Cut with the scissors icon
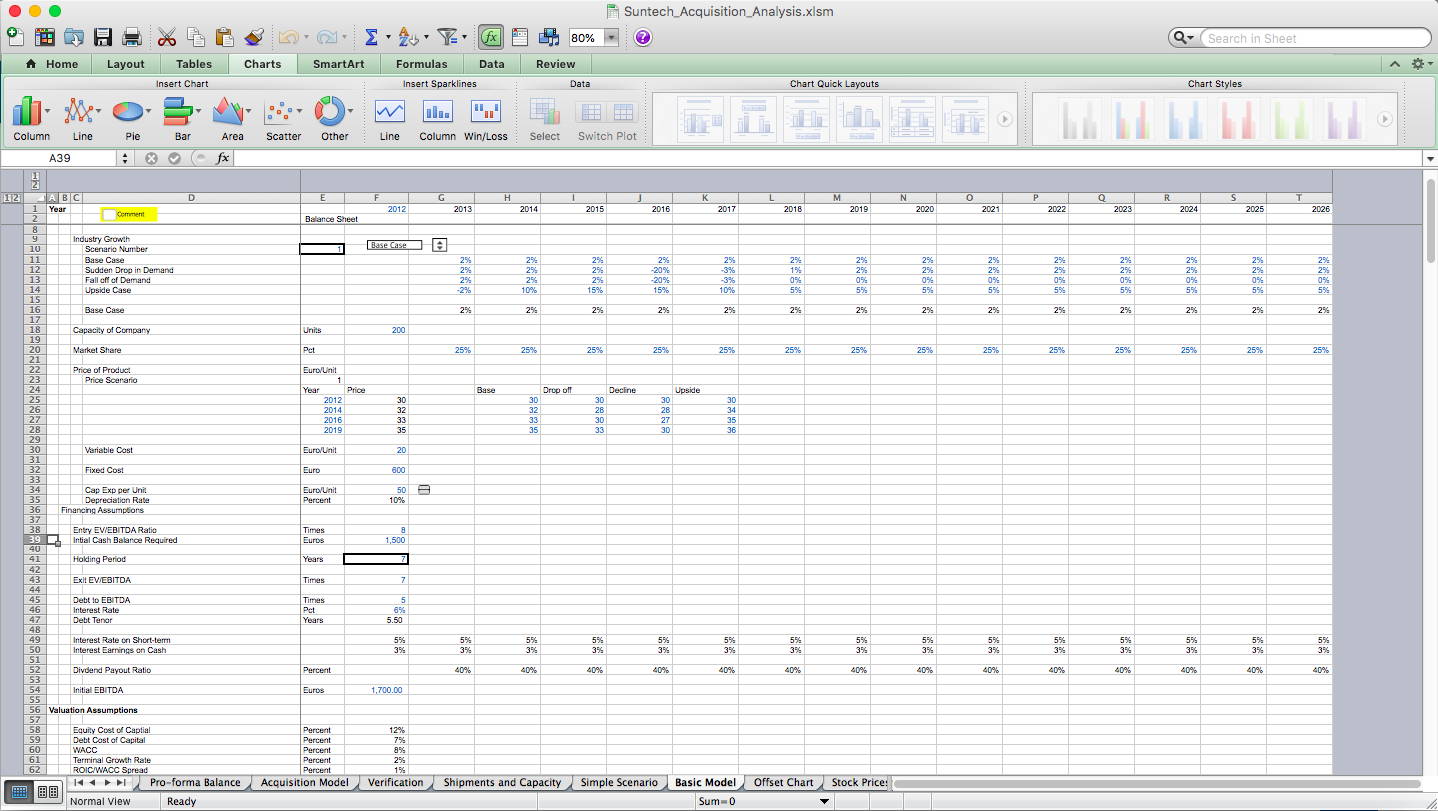The height and width of the screenshot is (811, 1438). pyautogui.click(x=166, y=36)
